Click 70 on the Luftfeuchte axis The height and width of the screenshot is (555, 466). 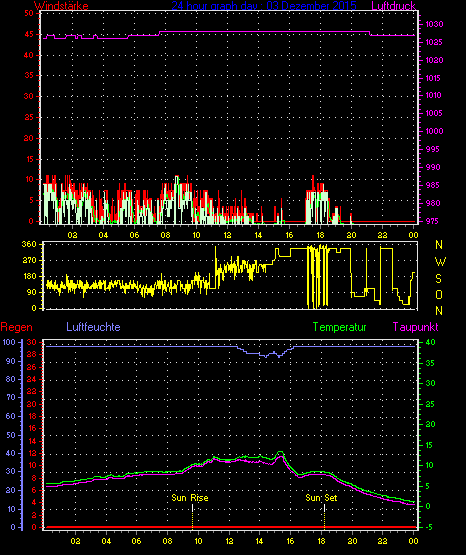tap(11, 397)
